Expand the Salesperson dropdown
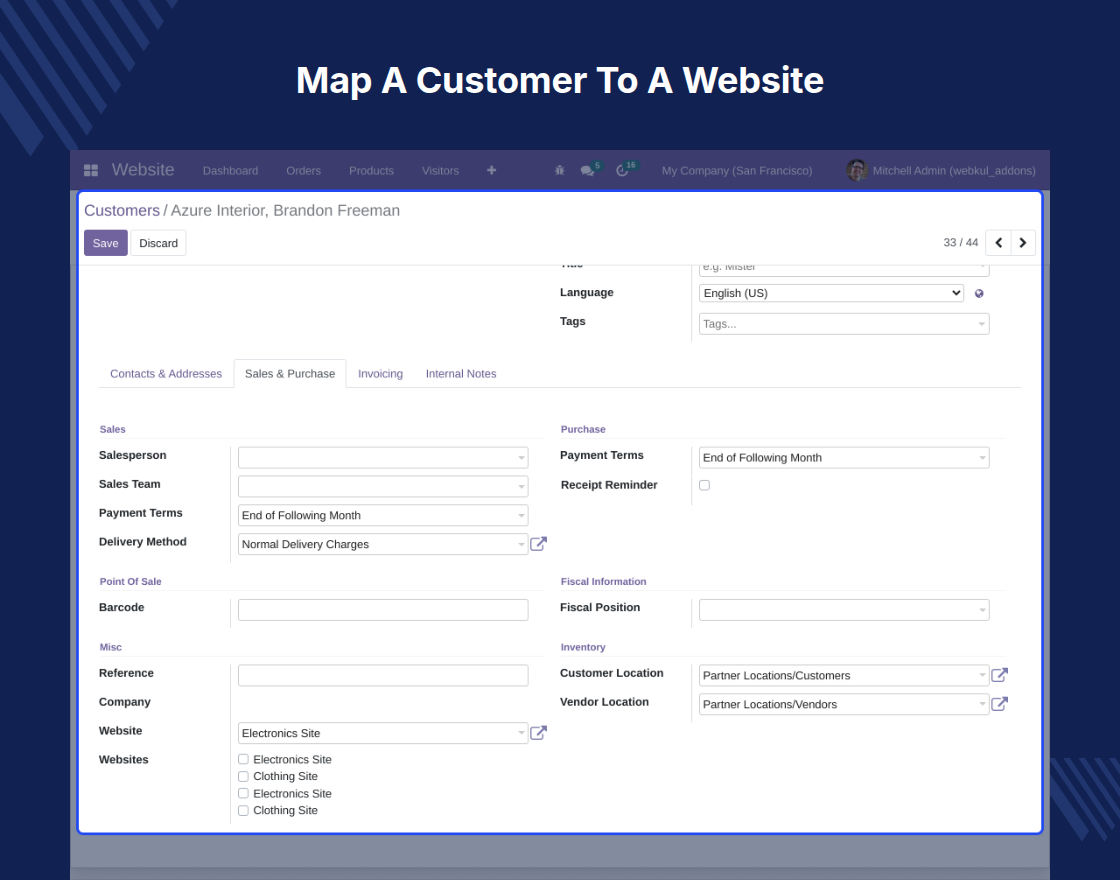 pos(383,457)
